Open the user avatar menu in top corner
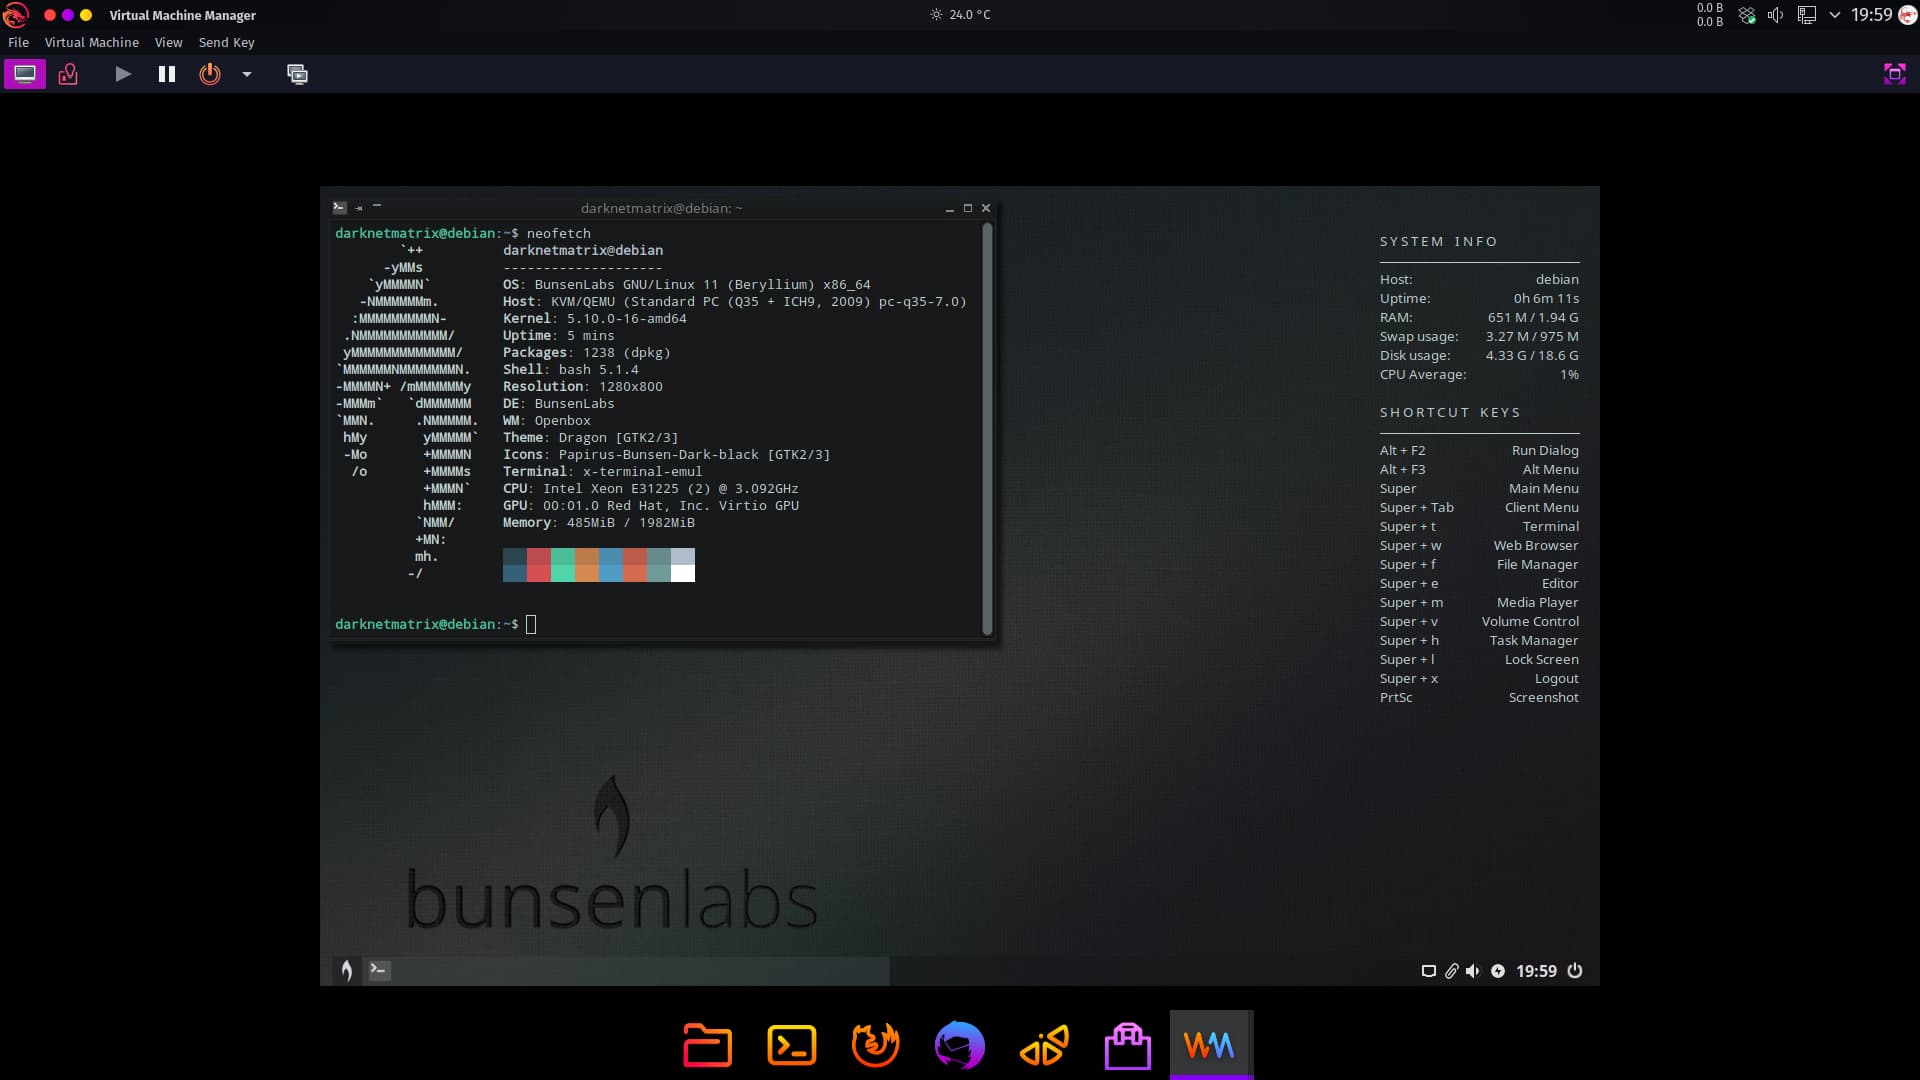This screenshot has height=1080, width=1920. [x=1907, y=15]
